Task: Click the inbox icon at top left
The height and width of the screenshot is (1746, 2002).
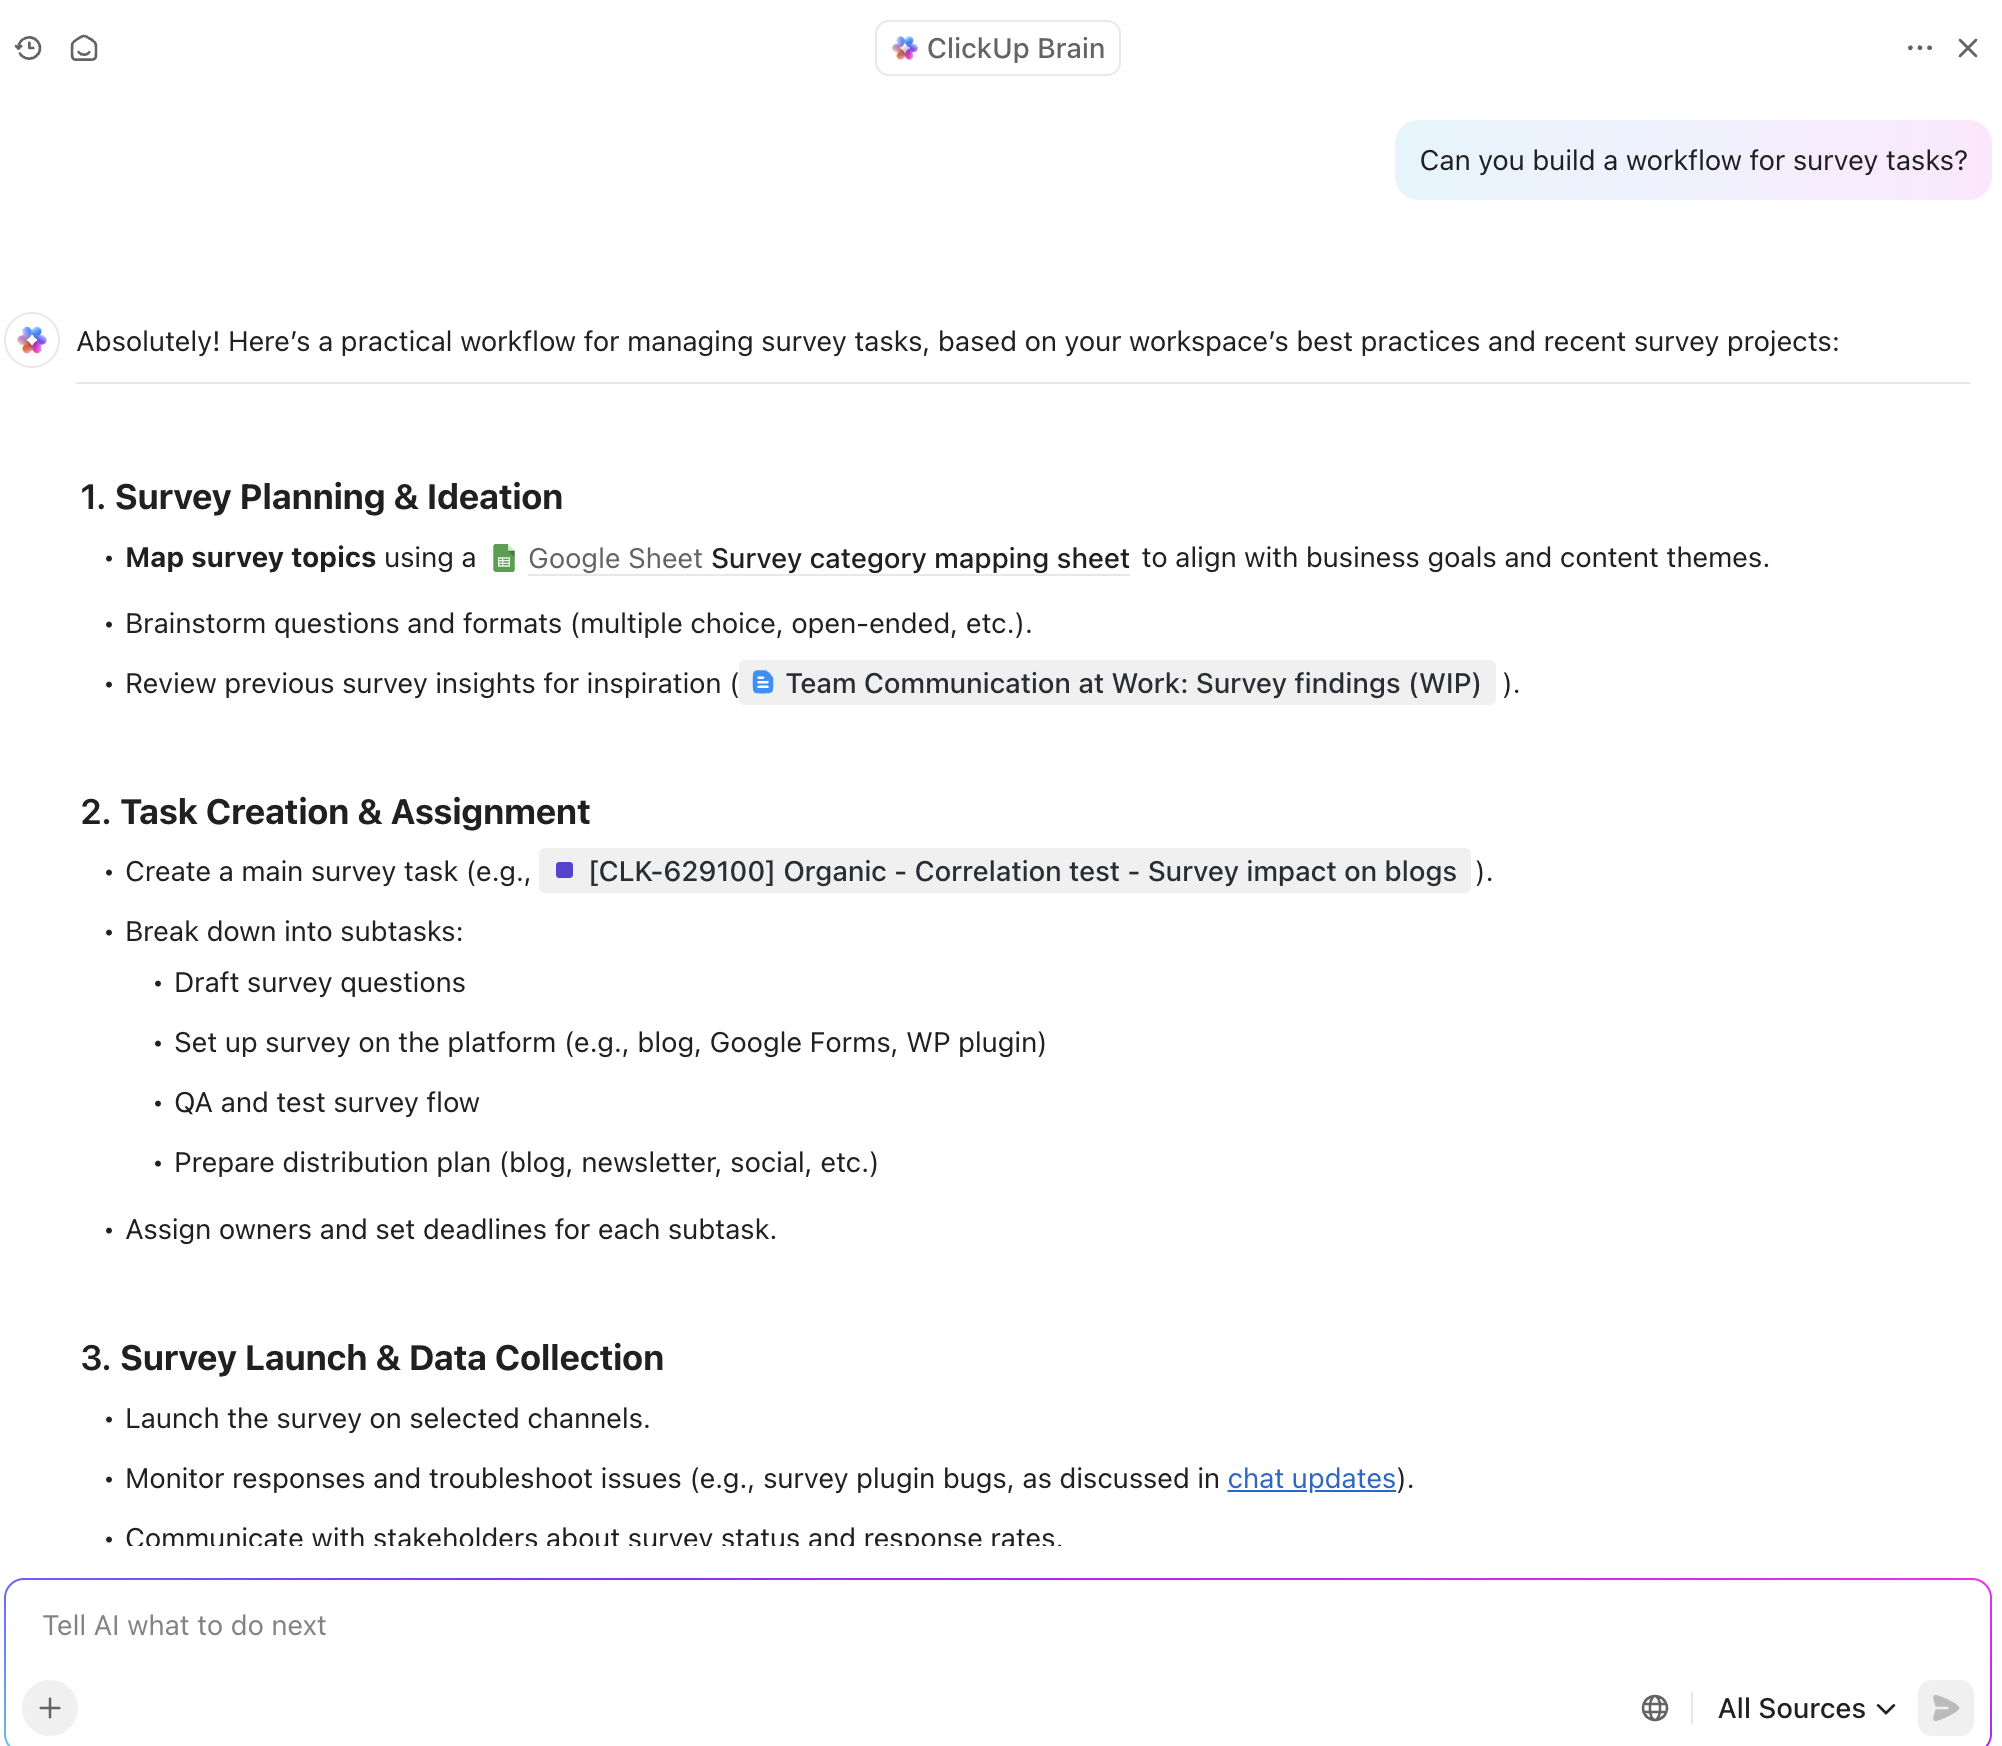Action: coord(84,47)
